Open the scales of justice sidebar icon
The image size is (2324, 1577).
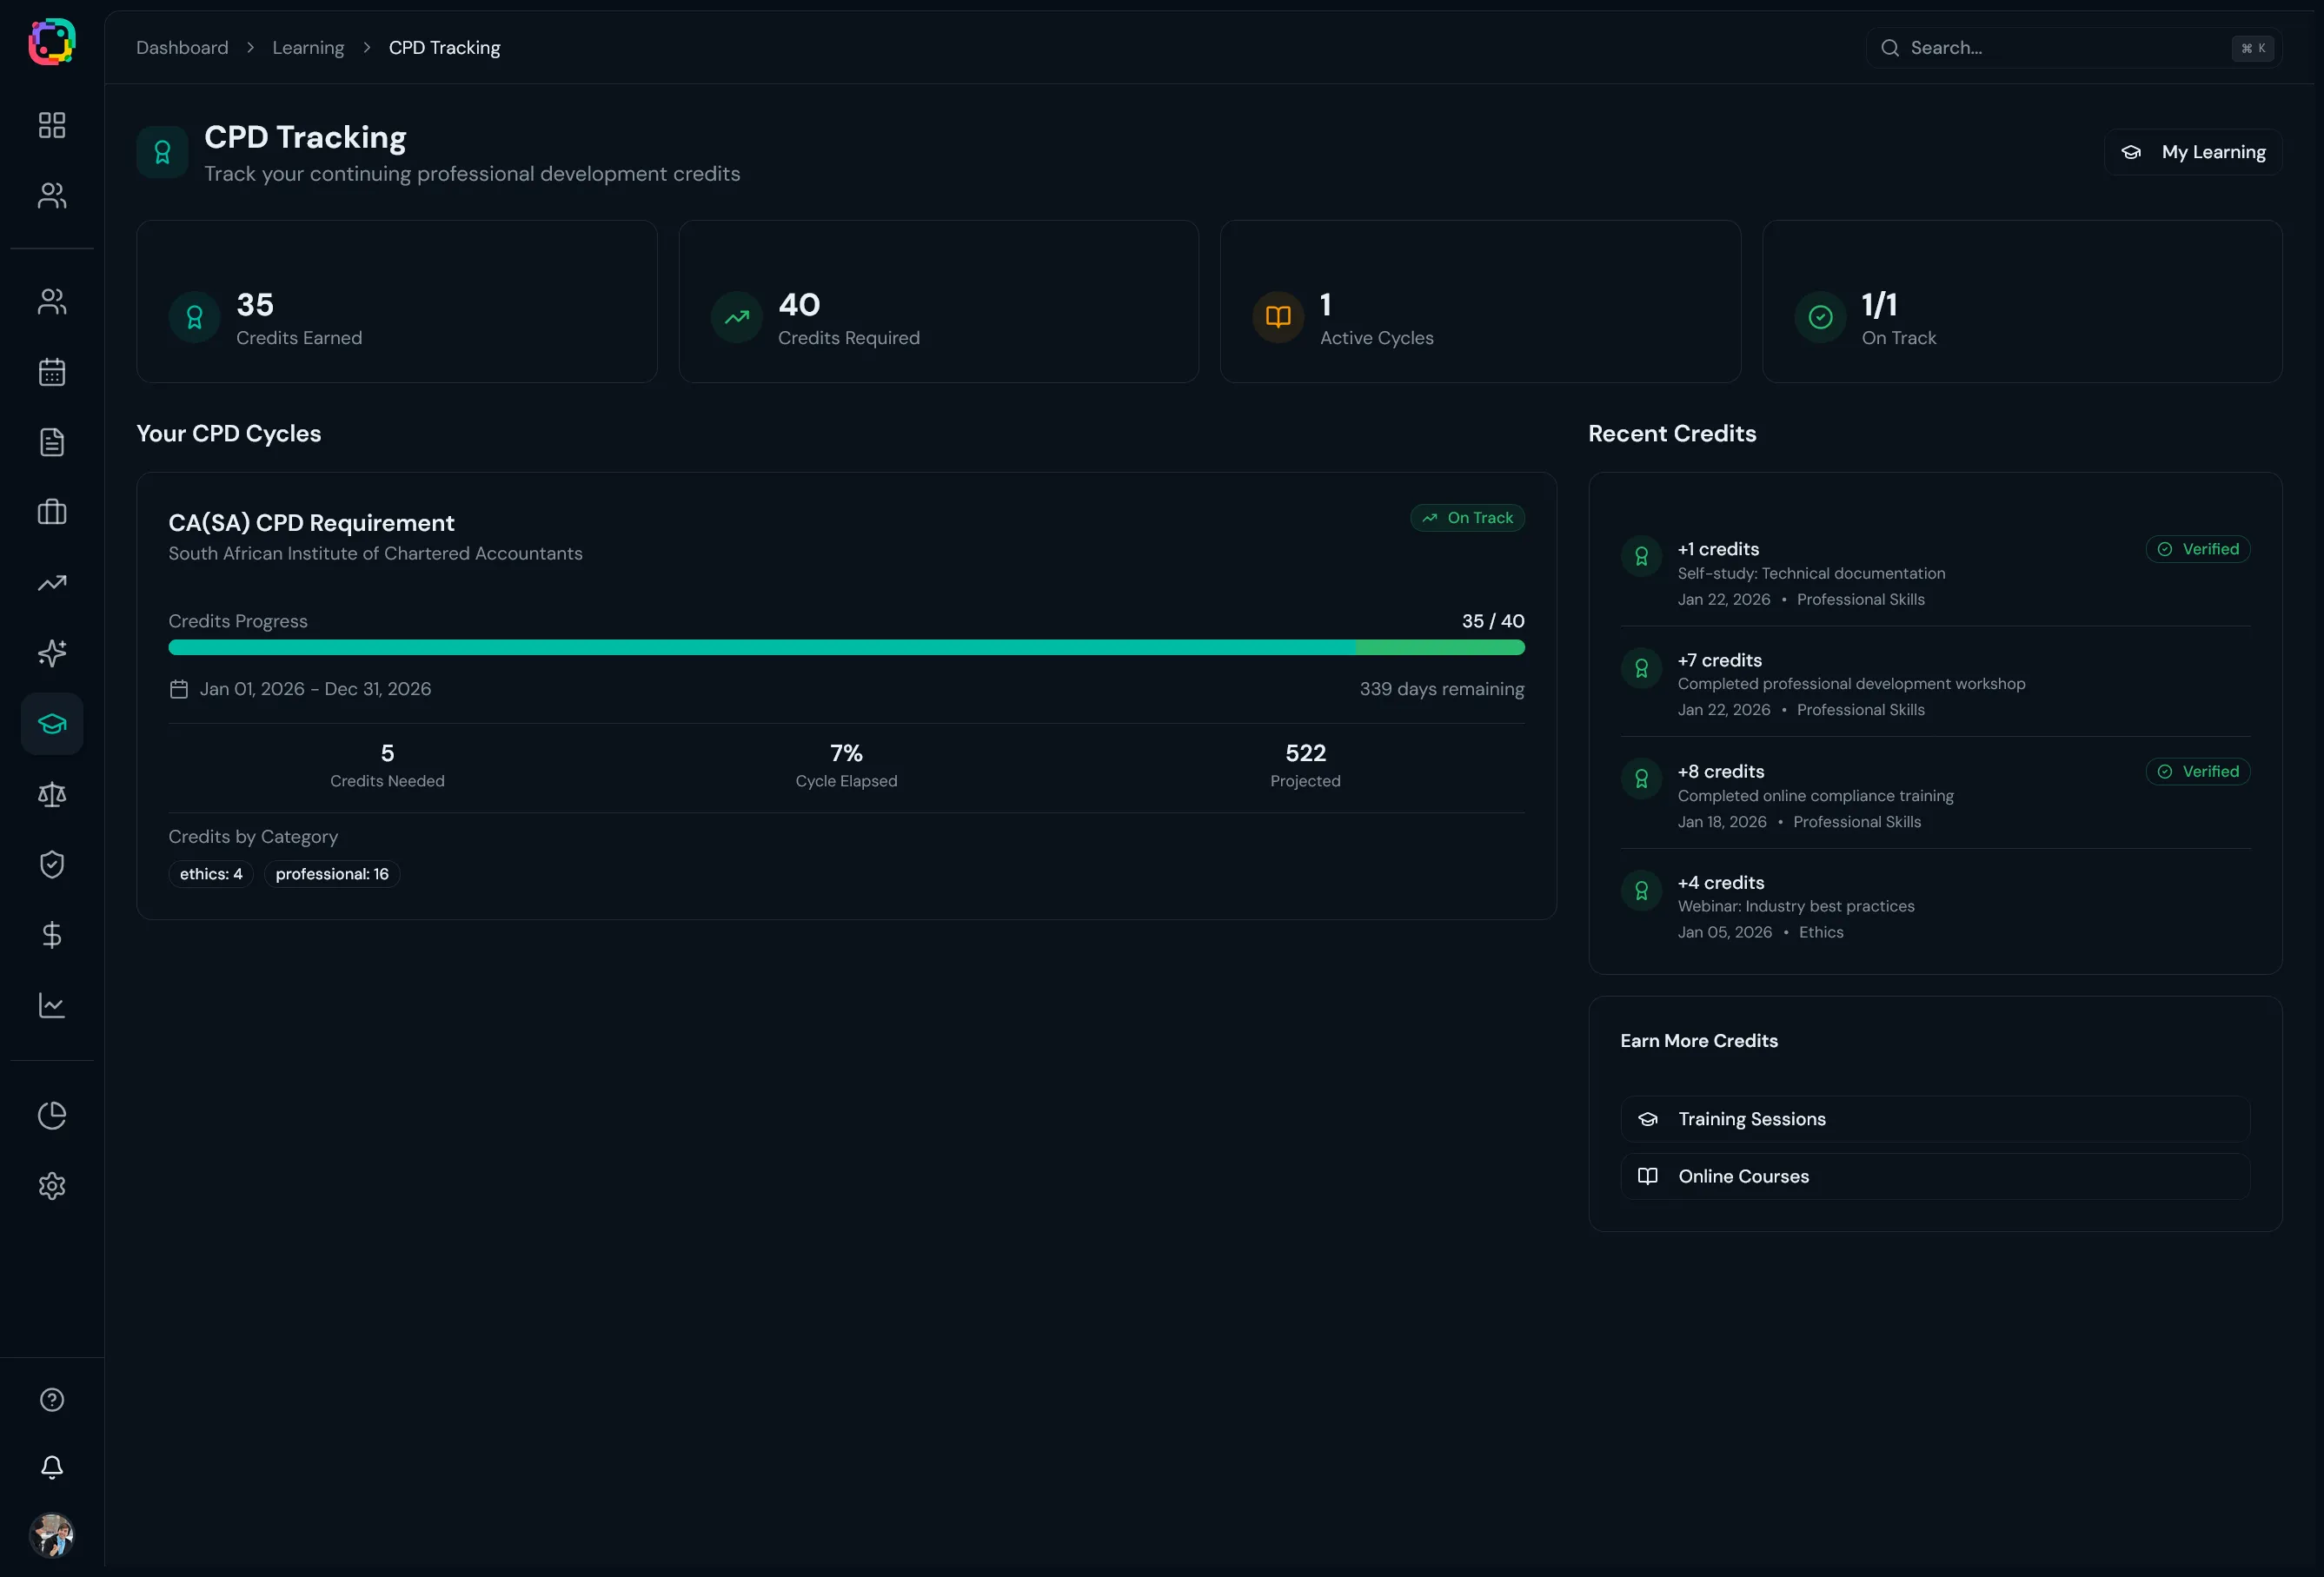(52, 794)
